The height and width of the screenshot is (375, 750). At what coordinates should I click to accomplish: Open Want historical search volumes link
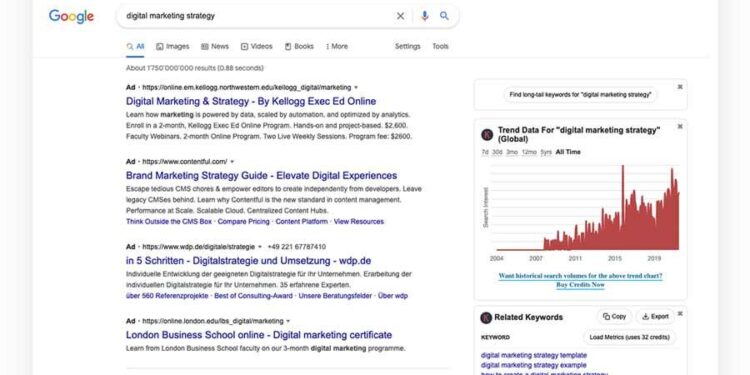coord(580,276)
